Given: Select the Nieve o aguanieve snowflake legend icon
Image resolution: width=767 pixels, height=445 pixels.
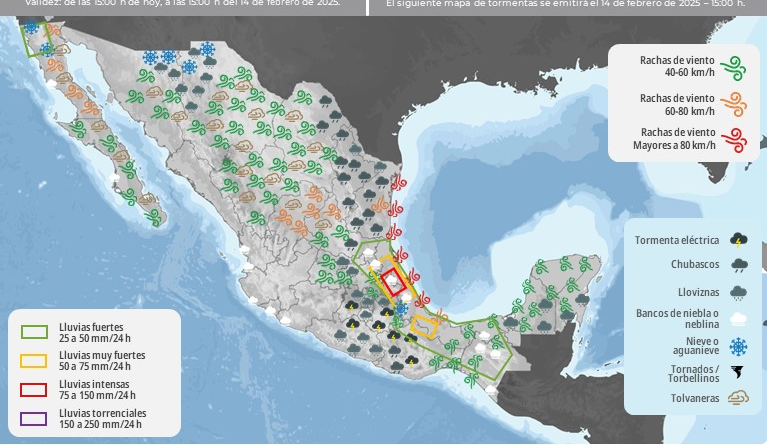Looking at the screenshot, I should (x=738, y=346).
